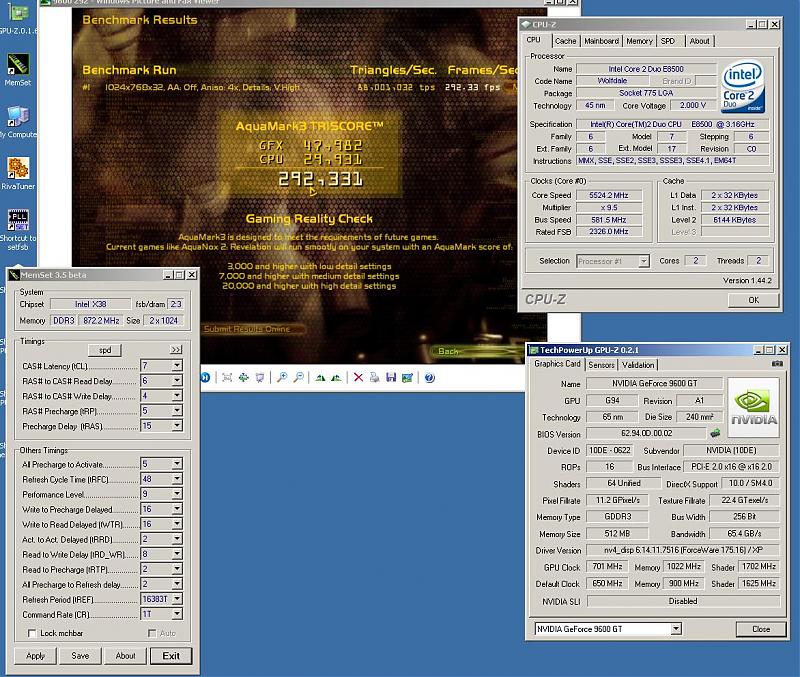
Task: Open All Precharge to Activate dropdown
Action: click(x=177, y=464)
